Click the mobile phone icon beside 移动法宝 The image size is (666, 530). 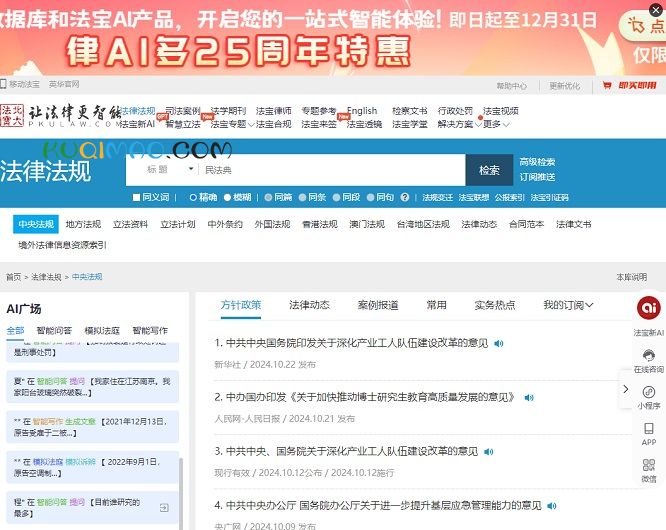3,84
